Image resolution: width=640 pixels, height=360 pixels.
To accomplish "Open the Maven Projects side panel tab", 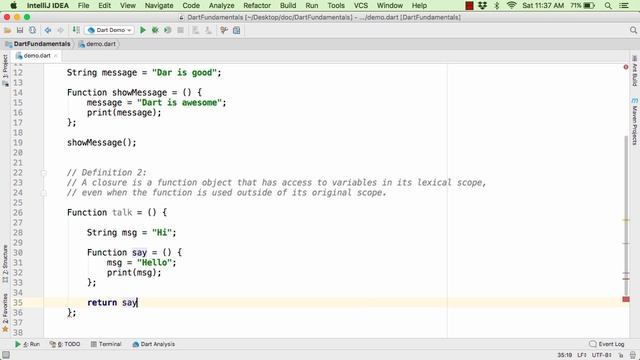I will (635, 122).
